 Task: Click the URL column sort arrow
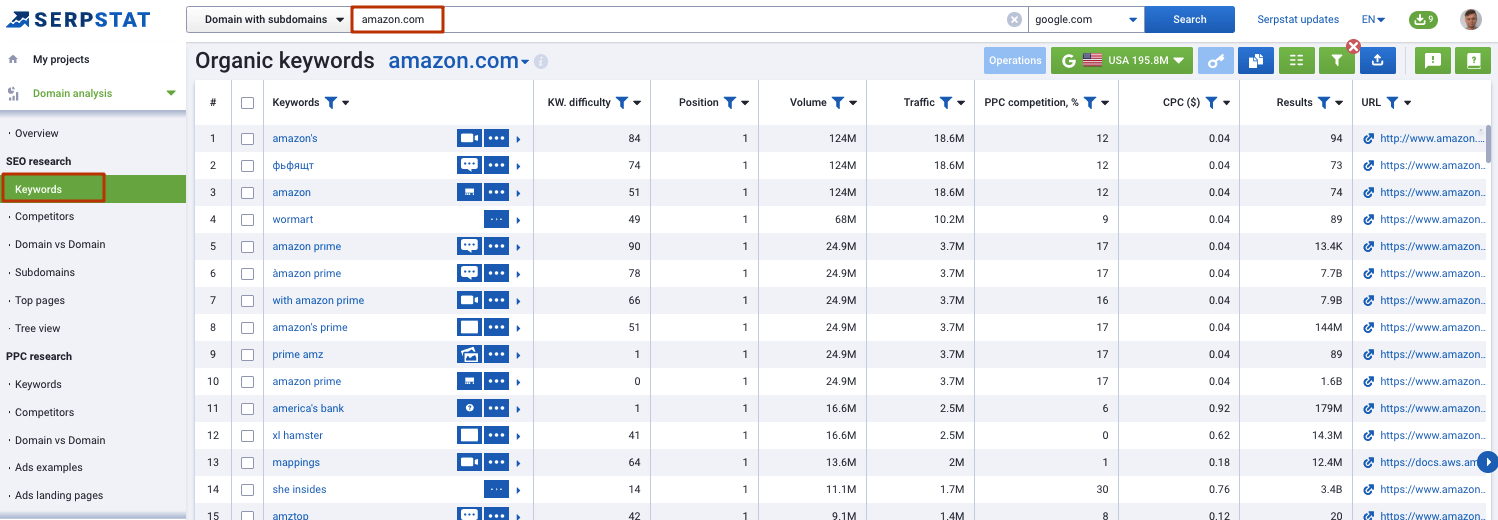click(1408, 103)
